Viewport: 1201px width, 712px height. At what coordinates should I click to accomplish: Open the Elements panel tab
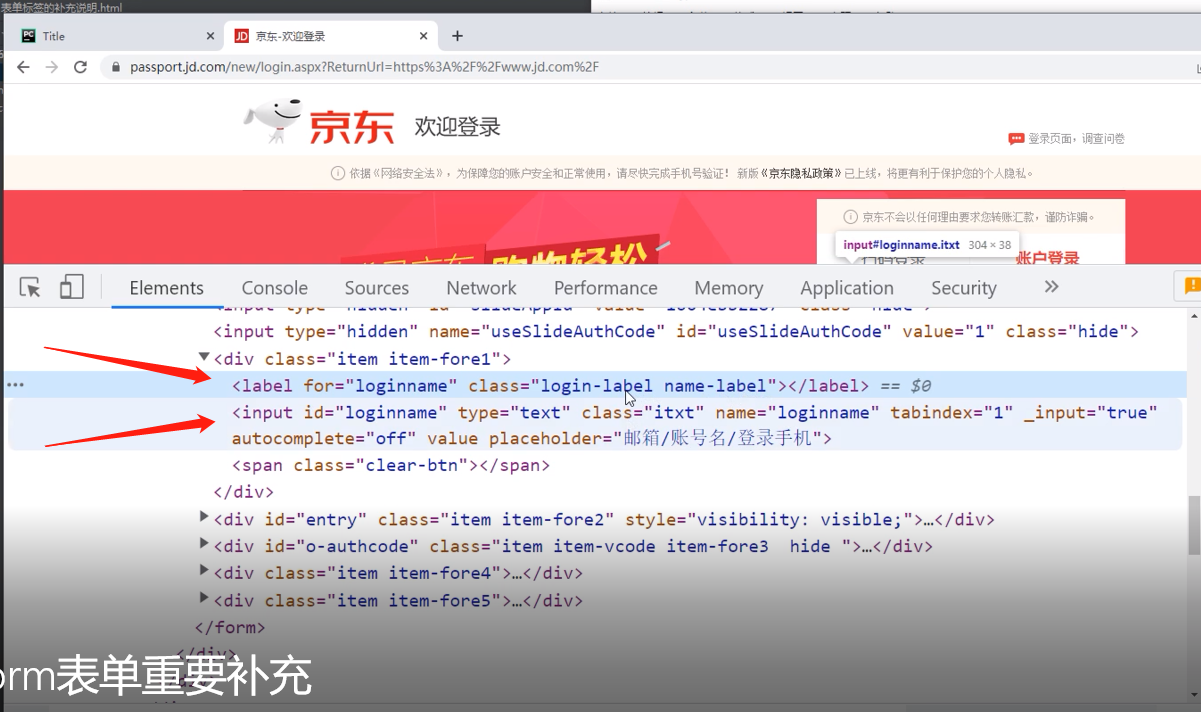click(x=166, y=288)
